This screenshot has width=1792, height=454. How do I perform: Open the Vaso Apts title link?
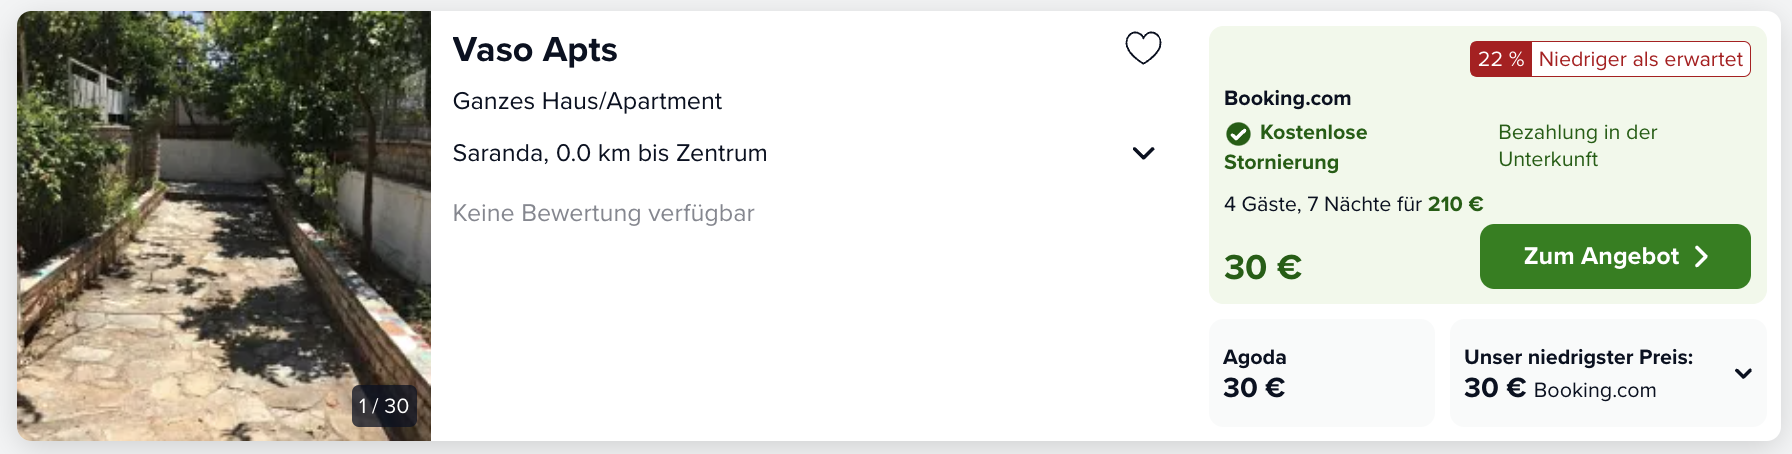[x=535, y=49]
